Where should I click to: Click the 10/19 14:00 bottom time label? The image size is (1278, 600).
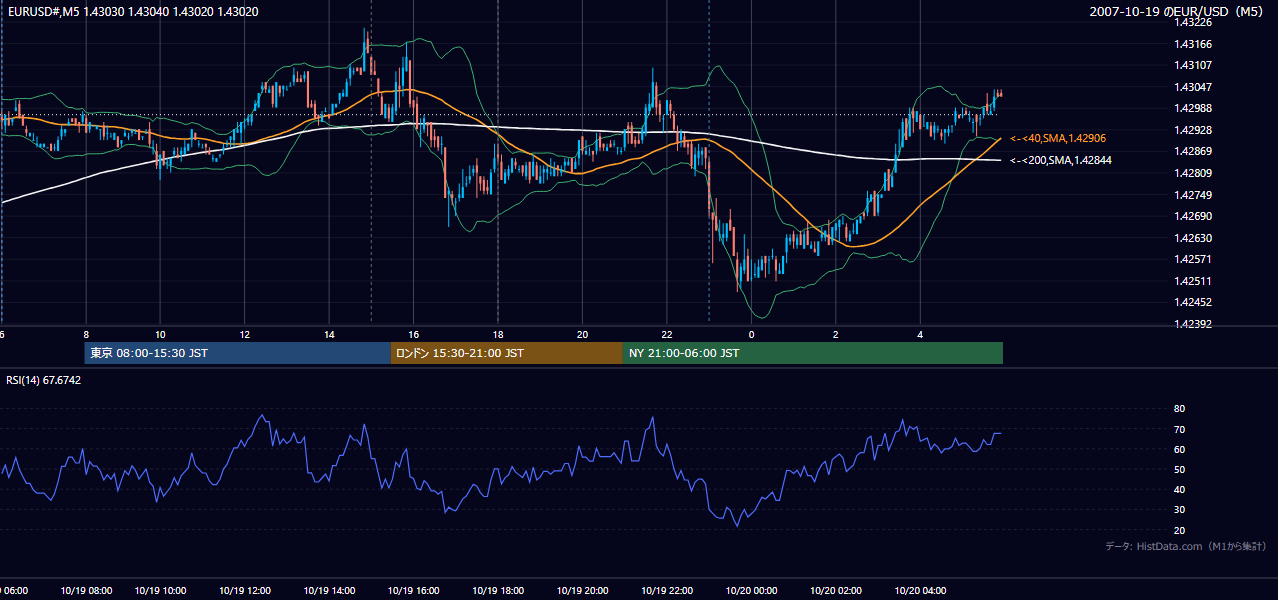point(330,591)
